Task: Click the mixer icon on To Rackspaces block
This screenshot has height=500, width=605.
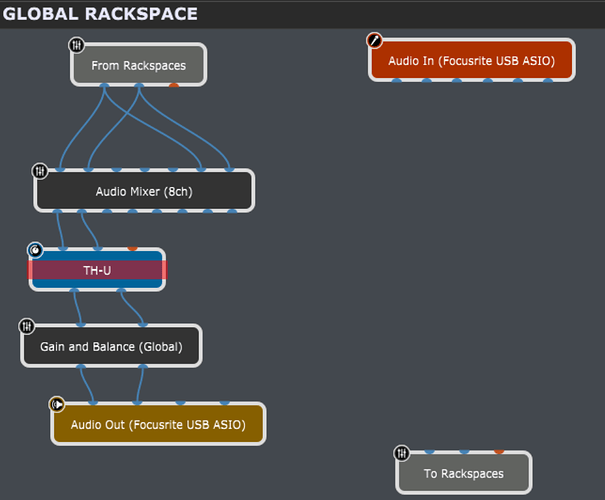Action: click(402, 453)
